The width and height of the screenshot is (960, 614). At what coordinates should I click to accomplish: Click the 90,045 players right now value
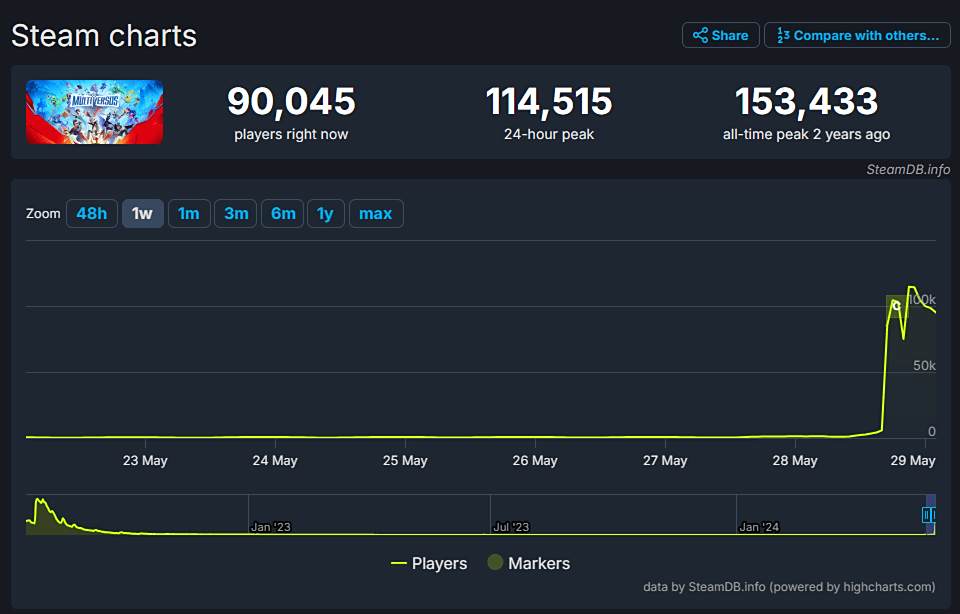(291, 101)
